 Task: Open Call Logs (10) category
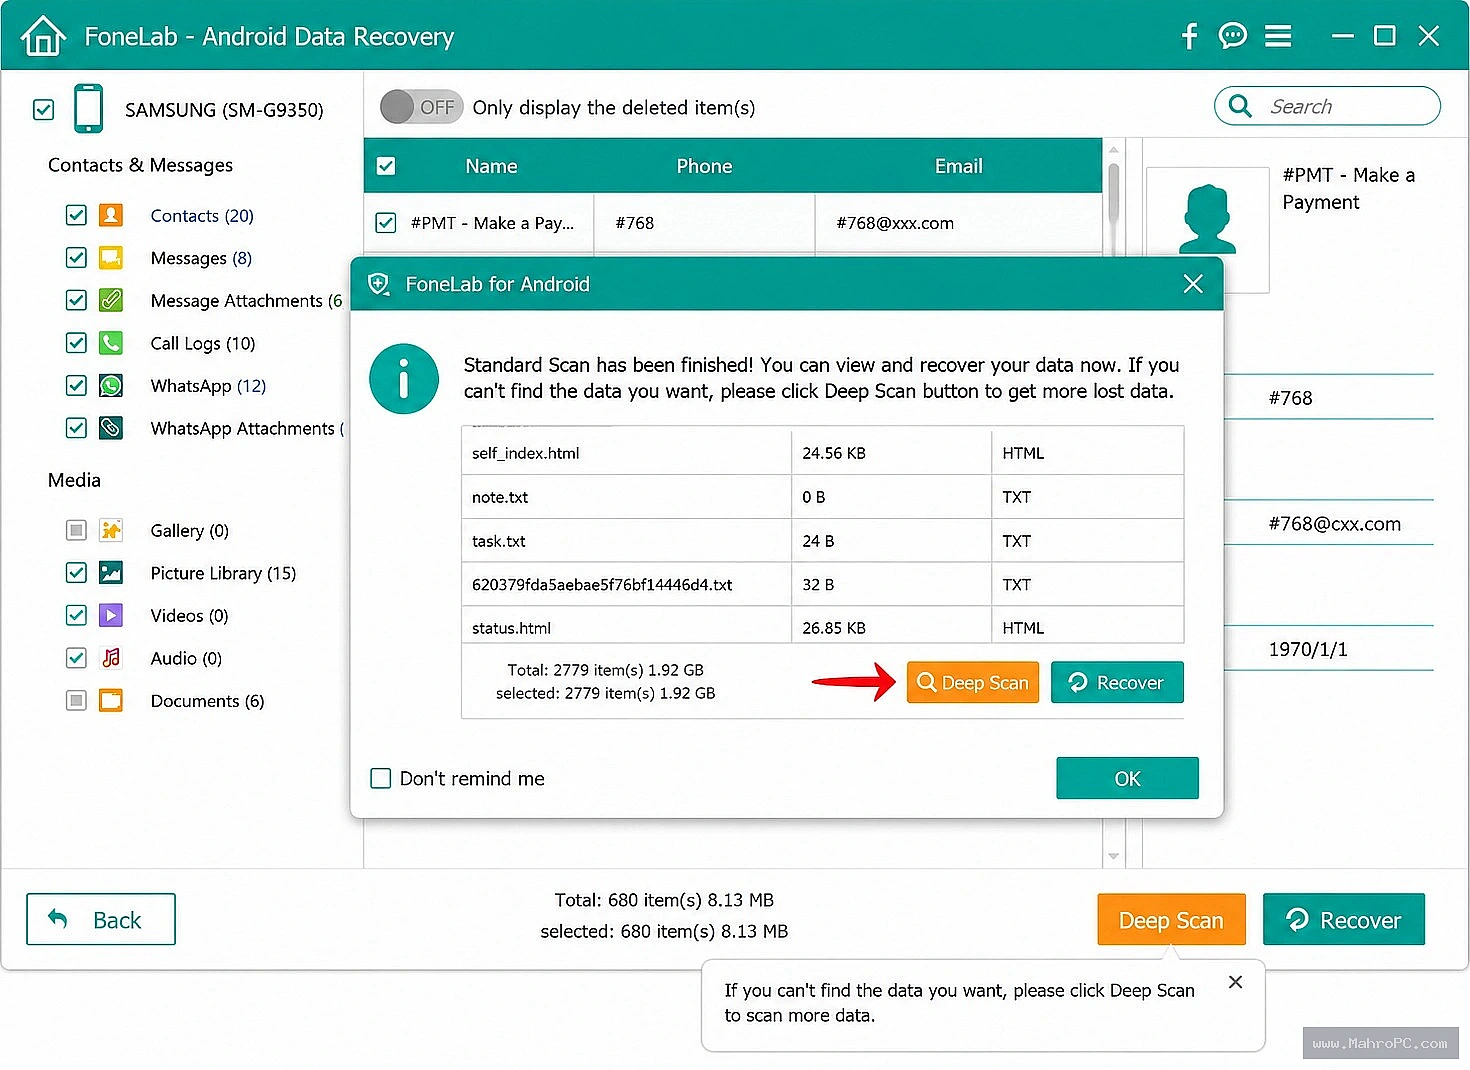203,343
